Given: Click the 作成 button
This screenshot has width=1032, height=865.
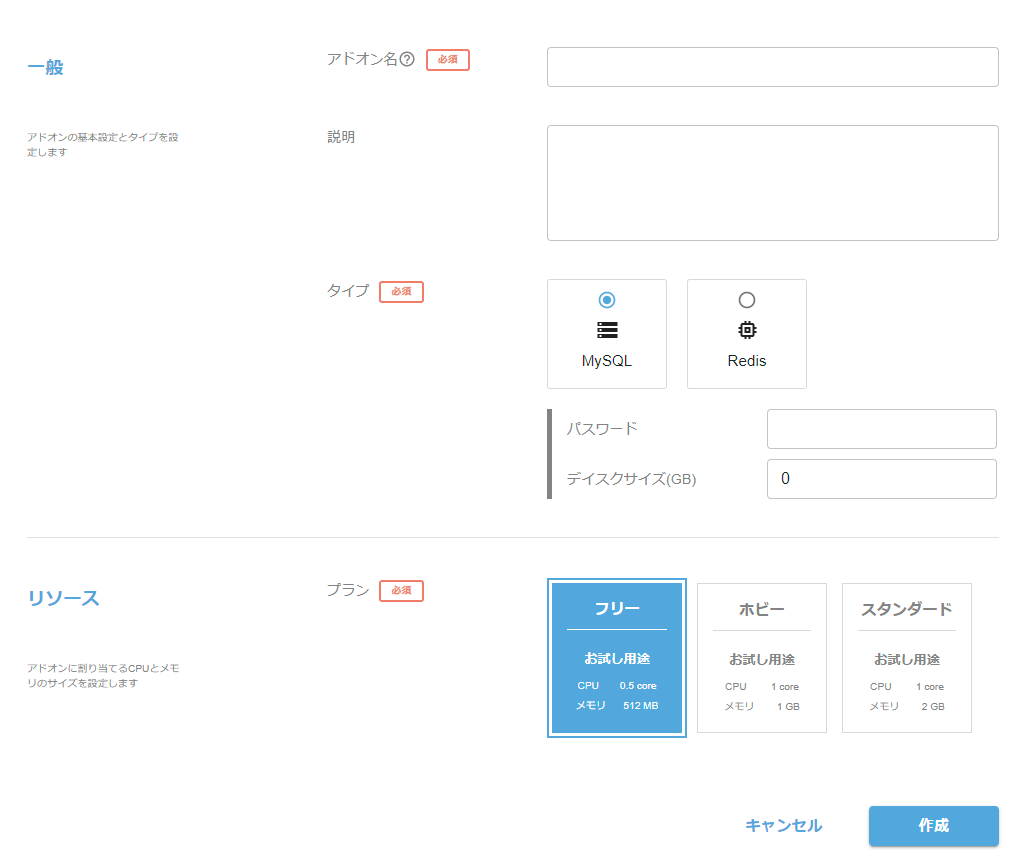Looking at the screenshot, I should coord(933,826).
